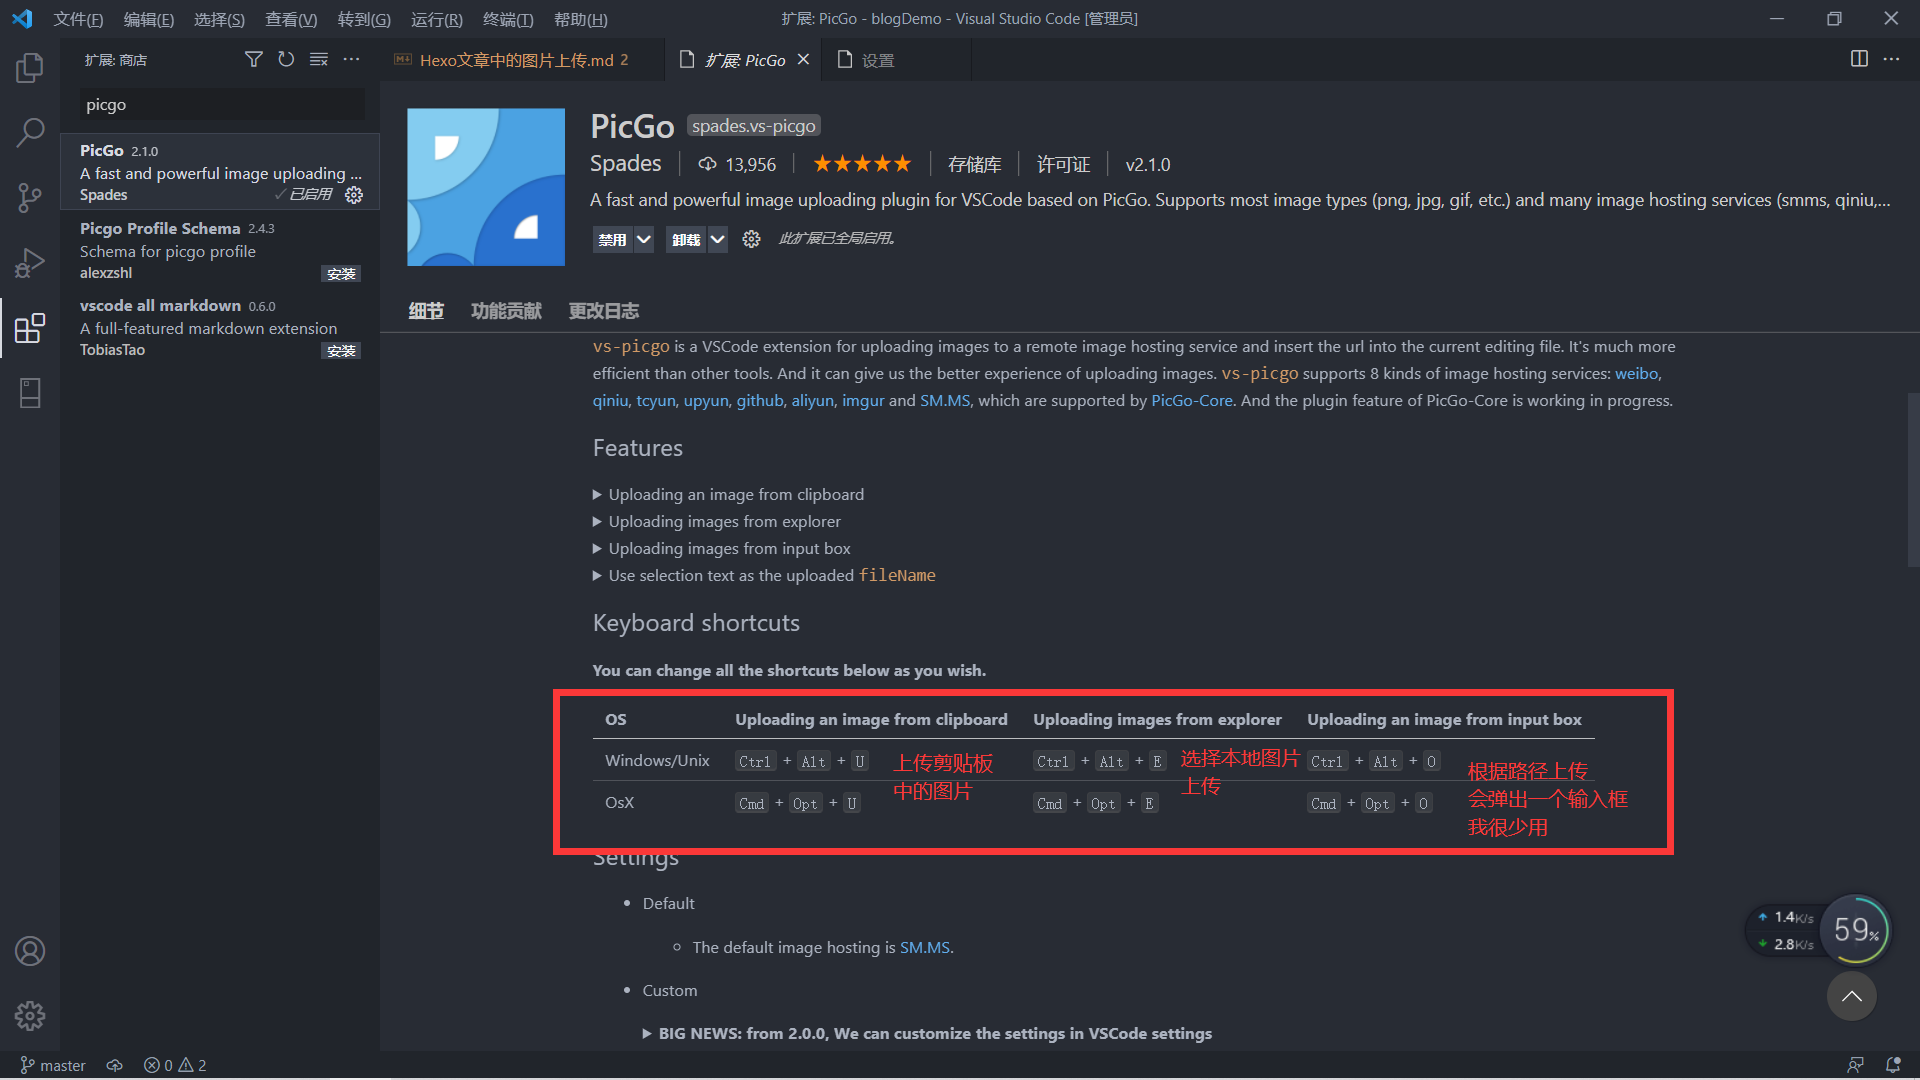Image resolution: width=1920 pixels, height=1080 pixels.
Task: Open the Accounts icon in activity bar
Action: click(30, 951)
